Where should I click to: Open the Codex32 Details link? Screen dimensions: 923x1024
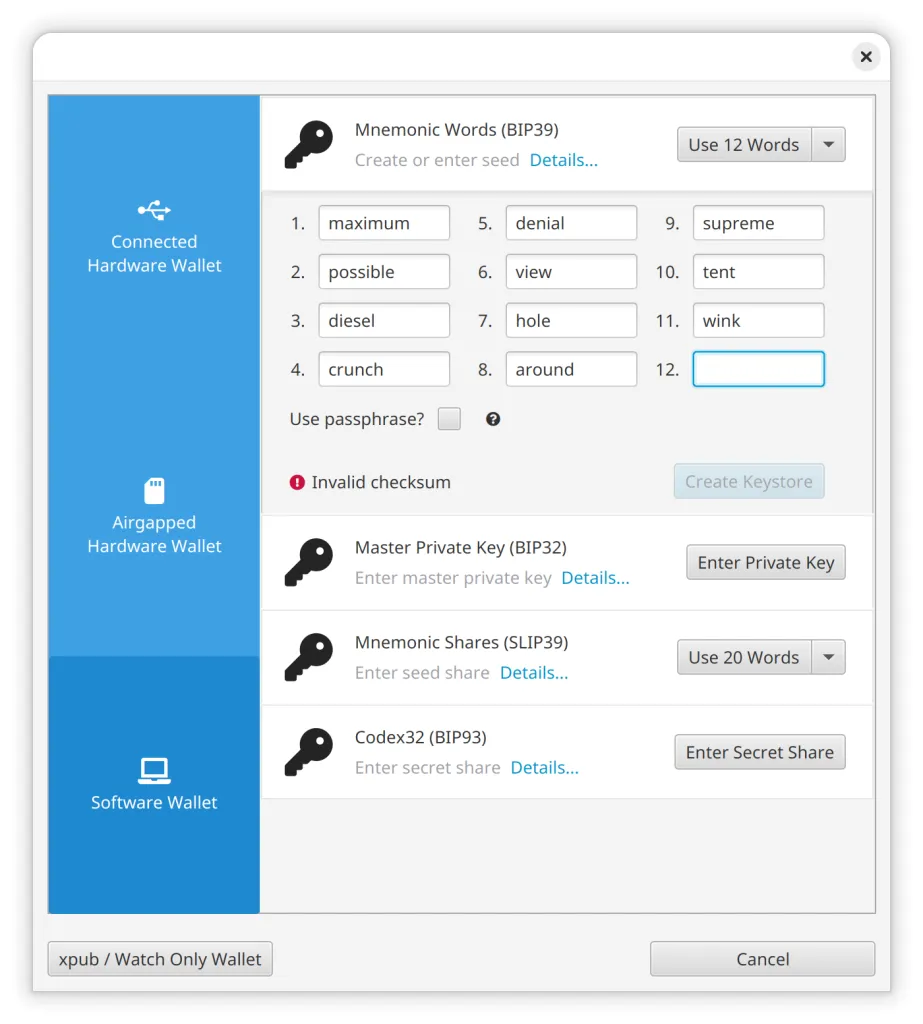(x=544, y=768)
